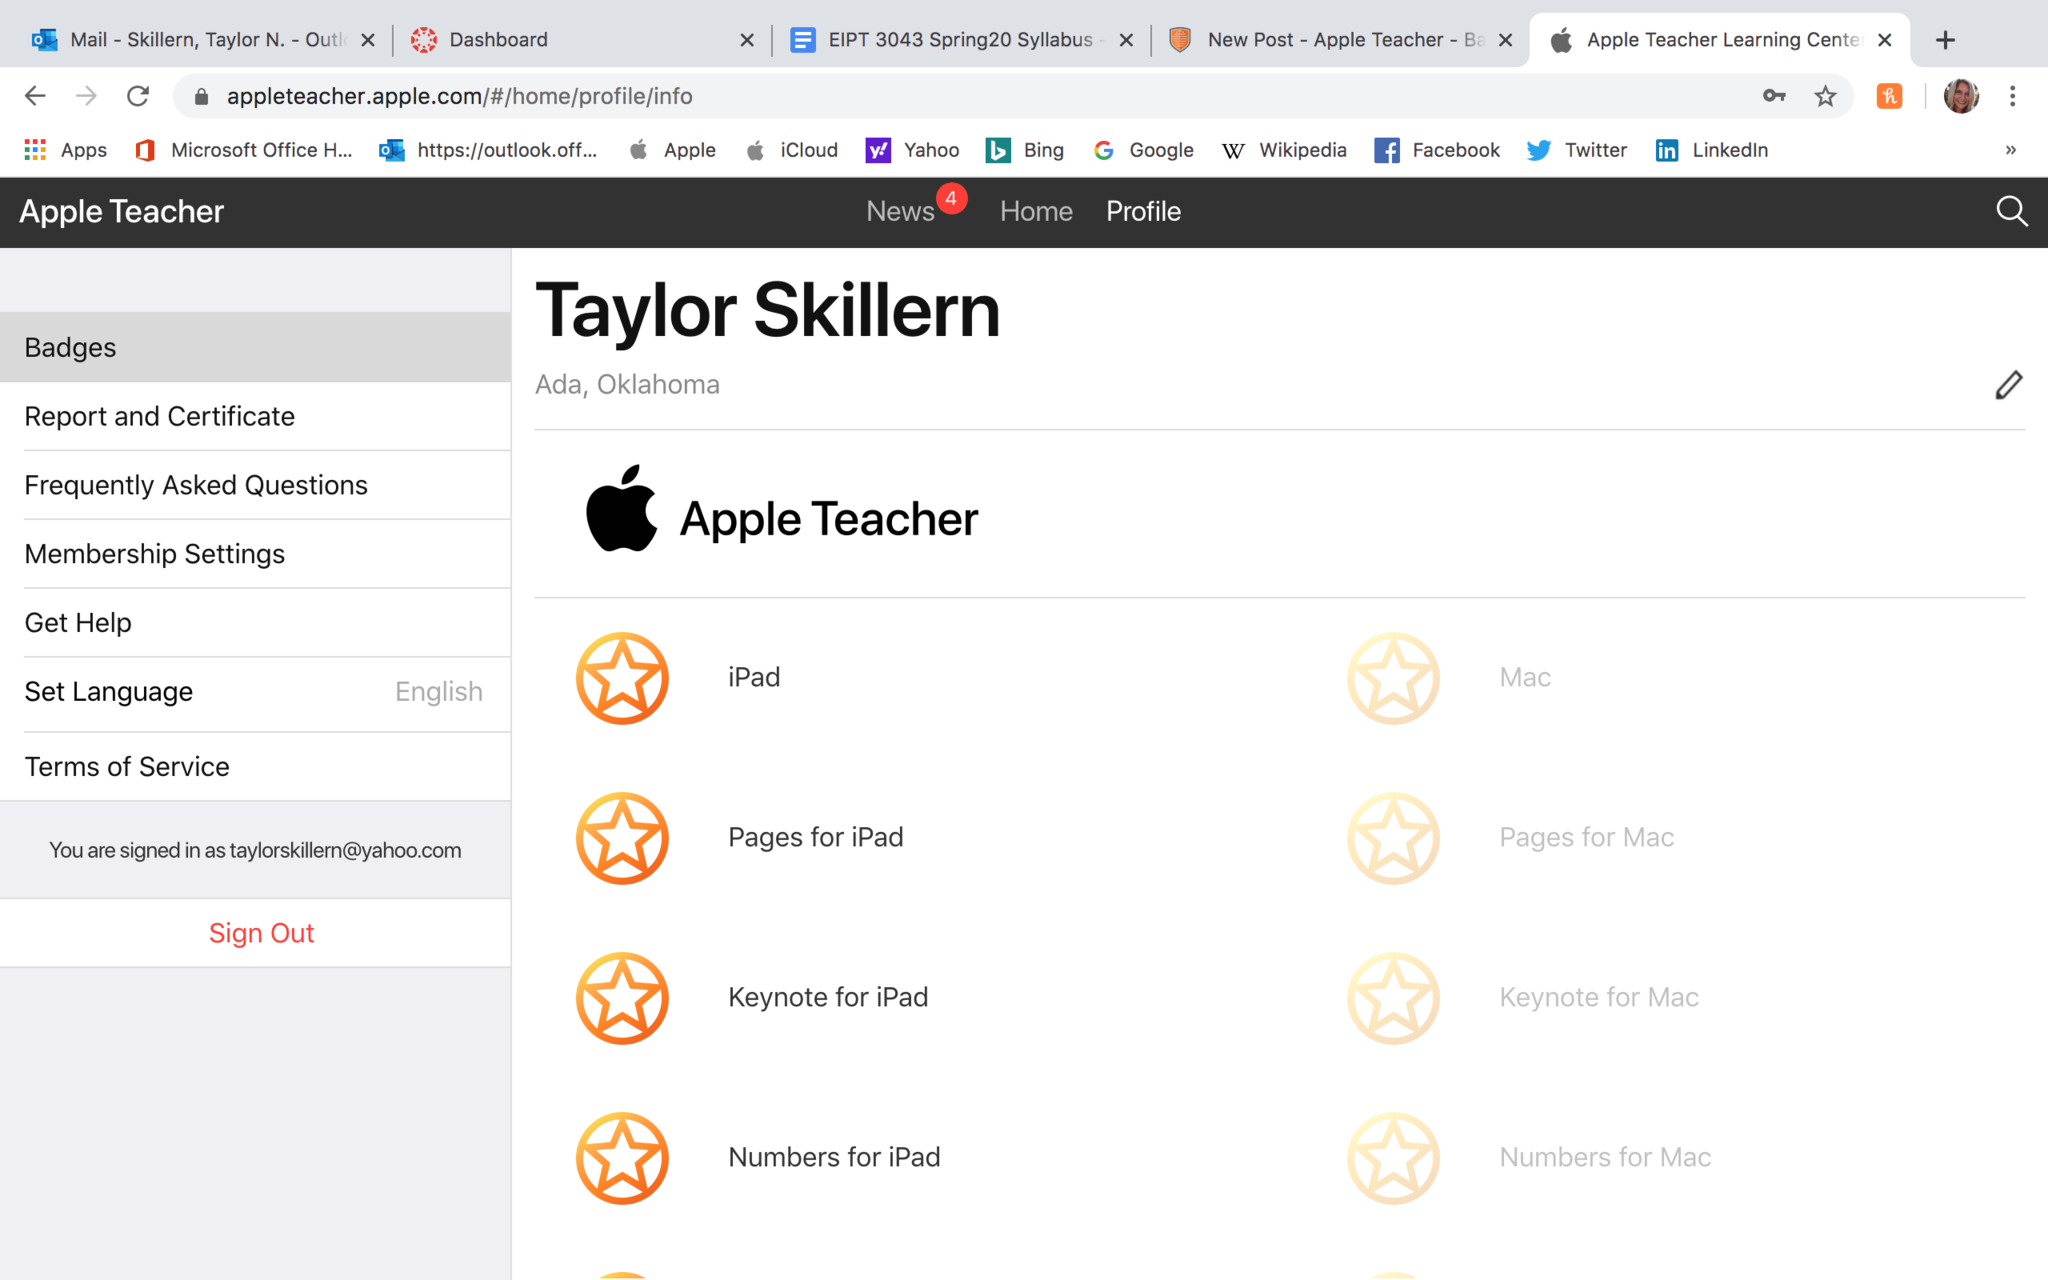The height and width of the screenshot is (1280, 2048).
Task: Click the iPad badge star icon
Action: pos(622,678)
